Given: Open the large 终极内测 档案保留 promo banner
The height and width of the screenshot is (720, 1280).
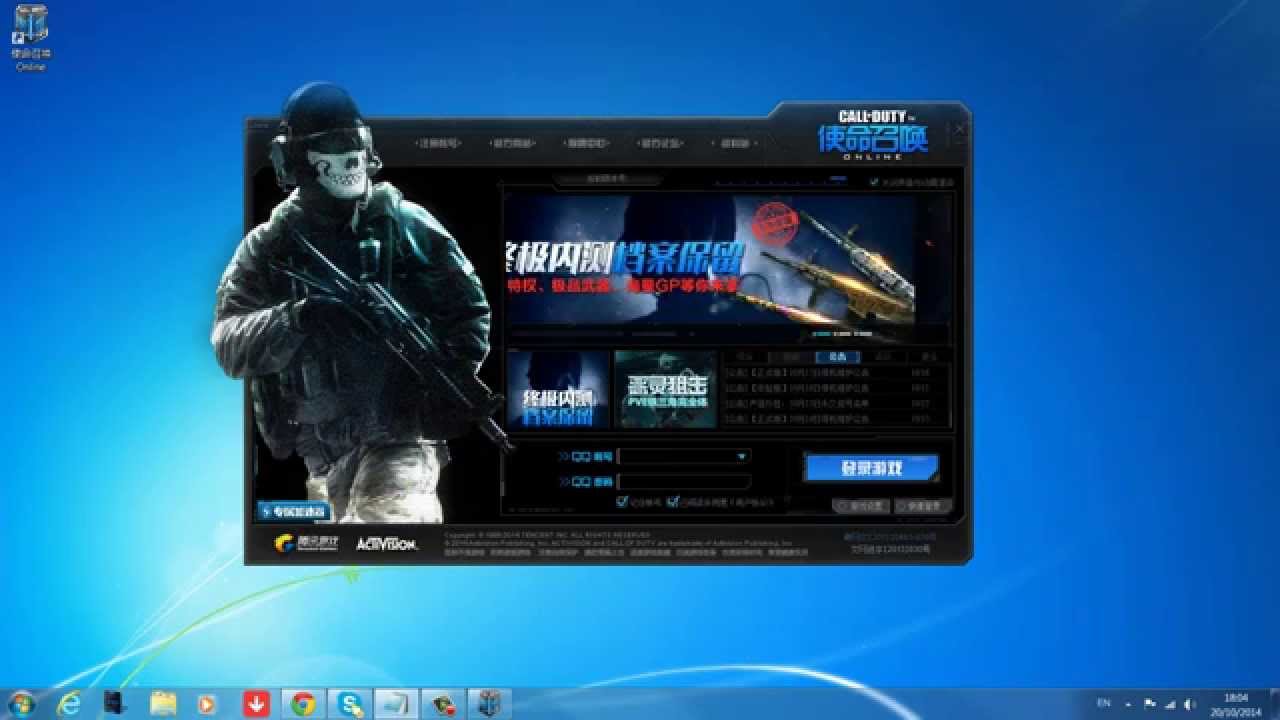Looking at the screenshot, I should (x=710, y=261).
